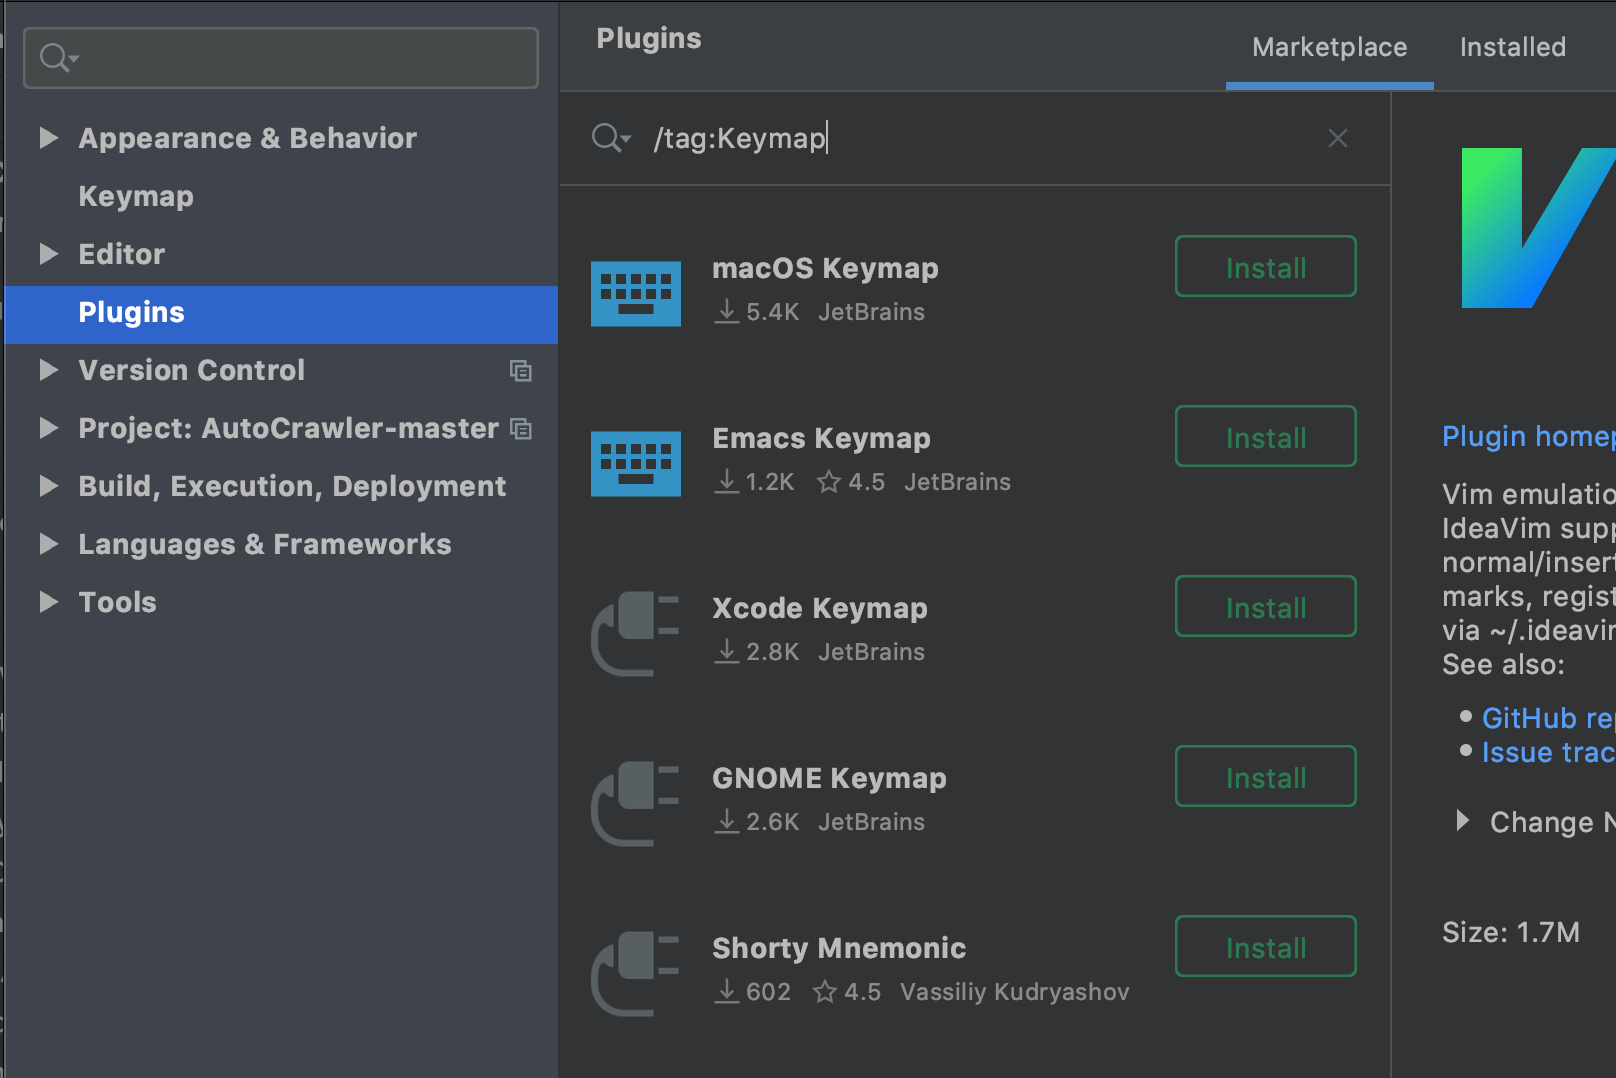The width and height of the screenshot is (1616, 1078).
Task: Click macOS Keymap 5.4K downloads count
Action: (x=757, y=312)
